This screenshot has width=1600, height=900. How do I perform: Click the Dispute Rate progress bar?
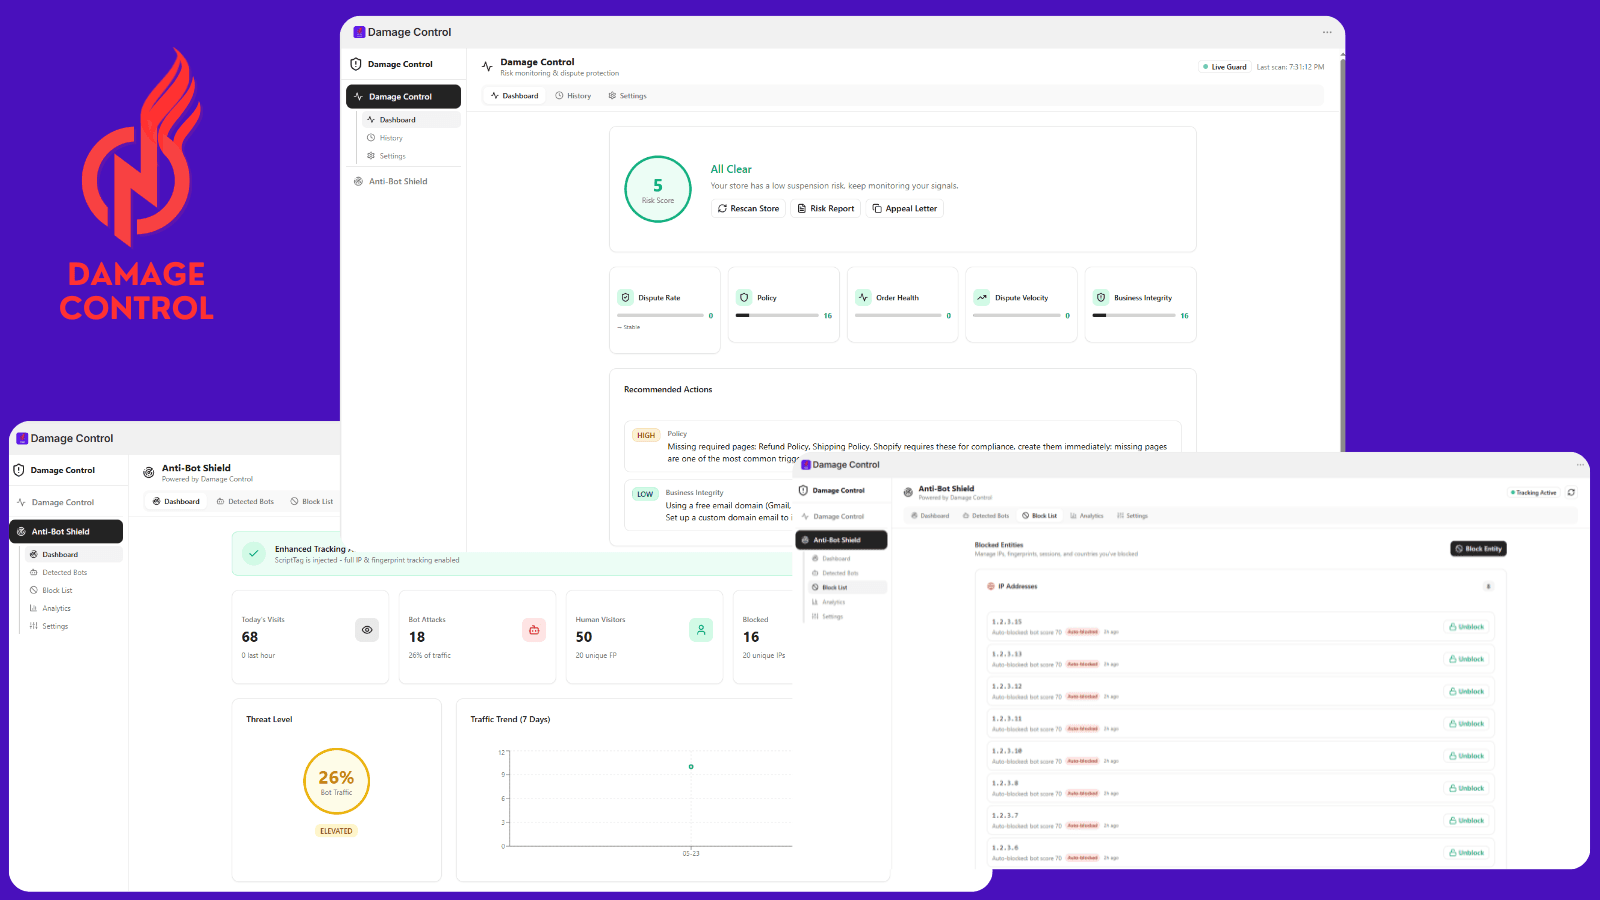[660, 315]
